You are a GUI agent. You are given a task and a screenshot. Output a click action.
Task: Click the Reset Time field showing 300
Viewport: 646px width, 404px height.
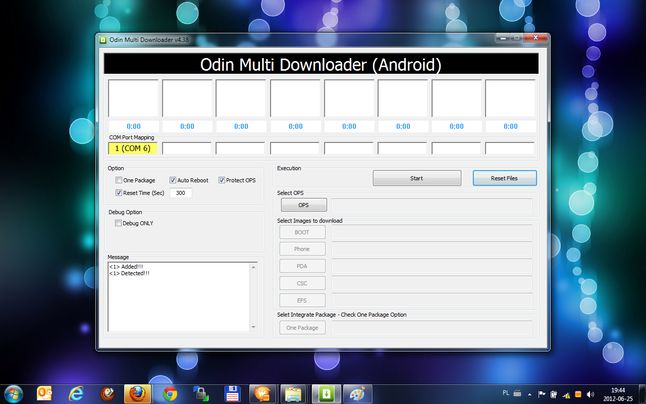click(181, 193)
